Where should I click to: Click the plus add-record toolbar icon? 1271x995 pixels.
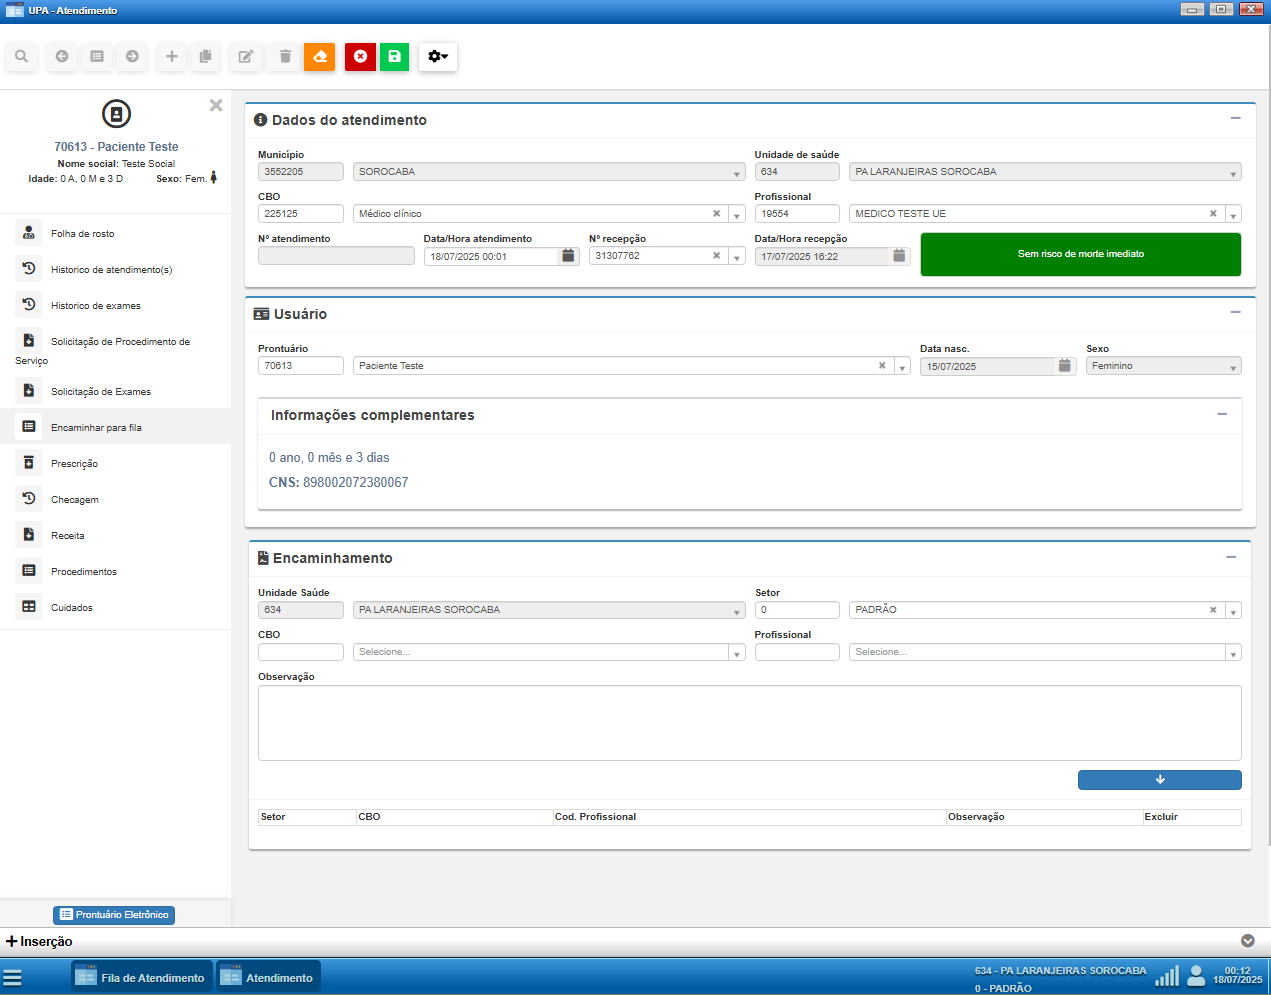(x=171, y=57)
